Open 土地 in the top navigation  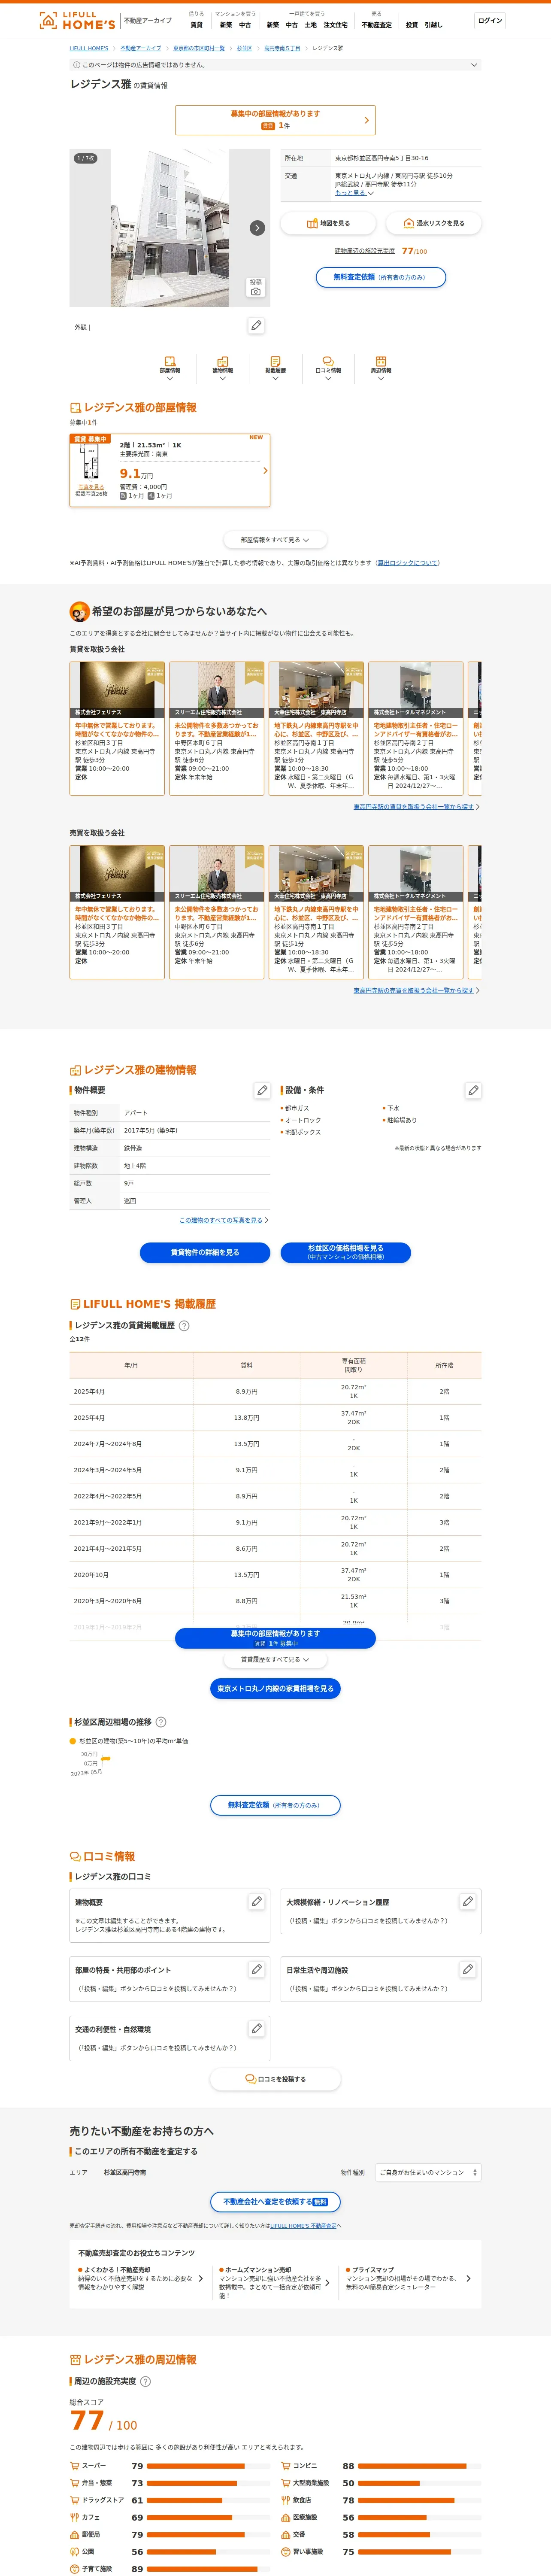(311, 25)
